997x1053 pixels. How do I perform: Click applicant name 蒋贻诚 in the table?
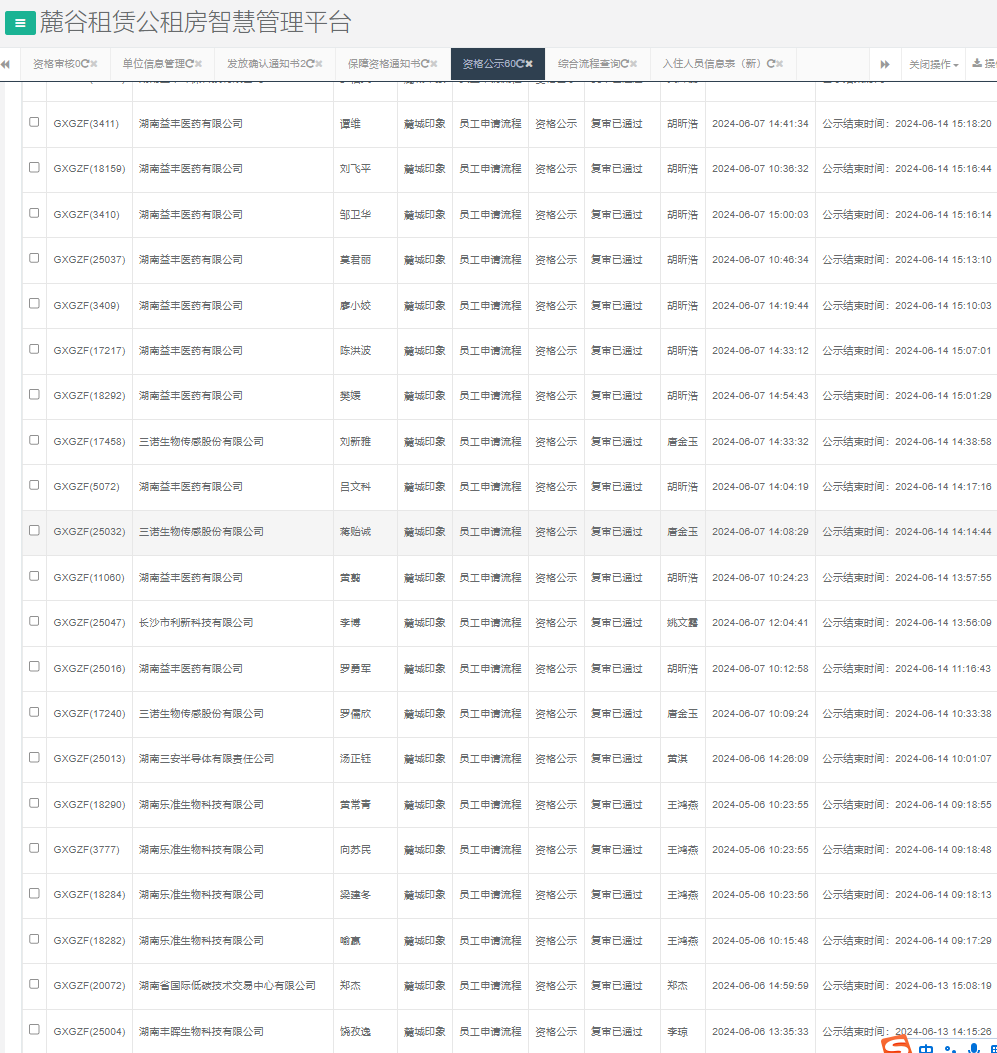(355, 532)
